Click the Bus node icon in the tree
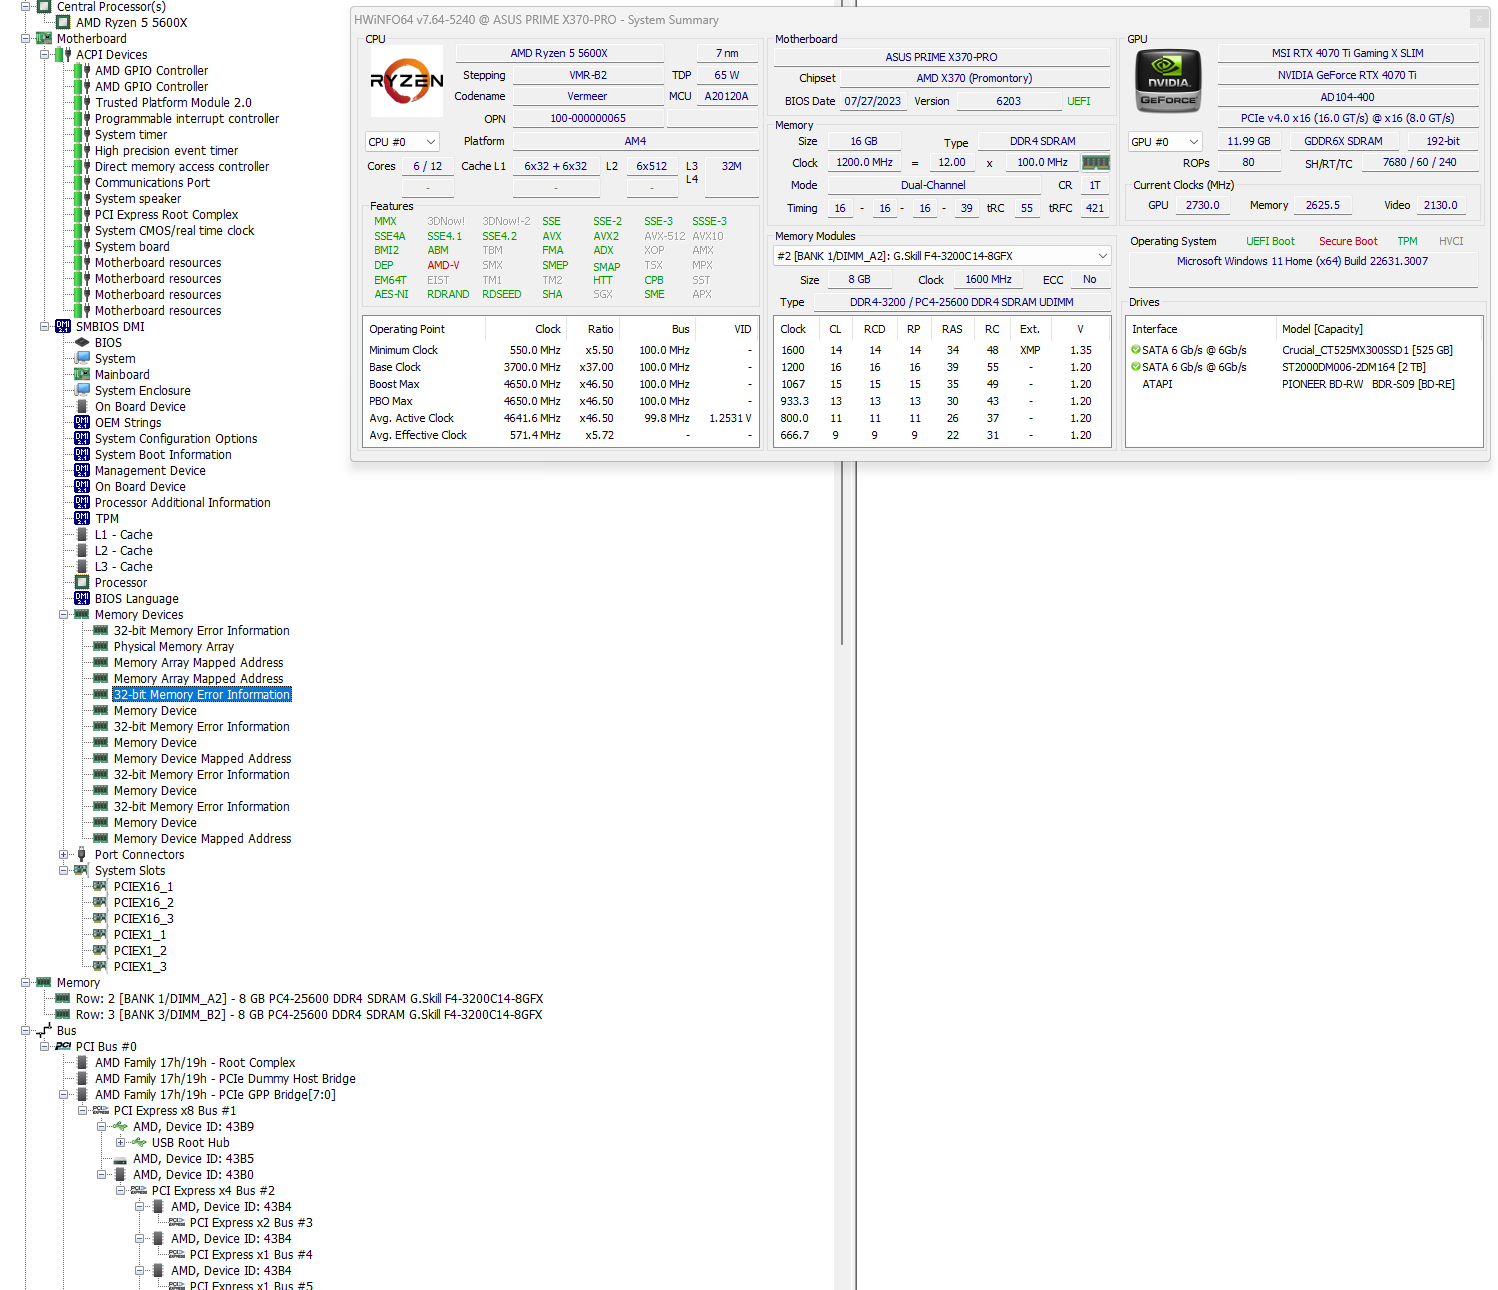 point(44,1030)
